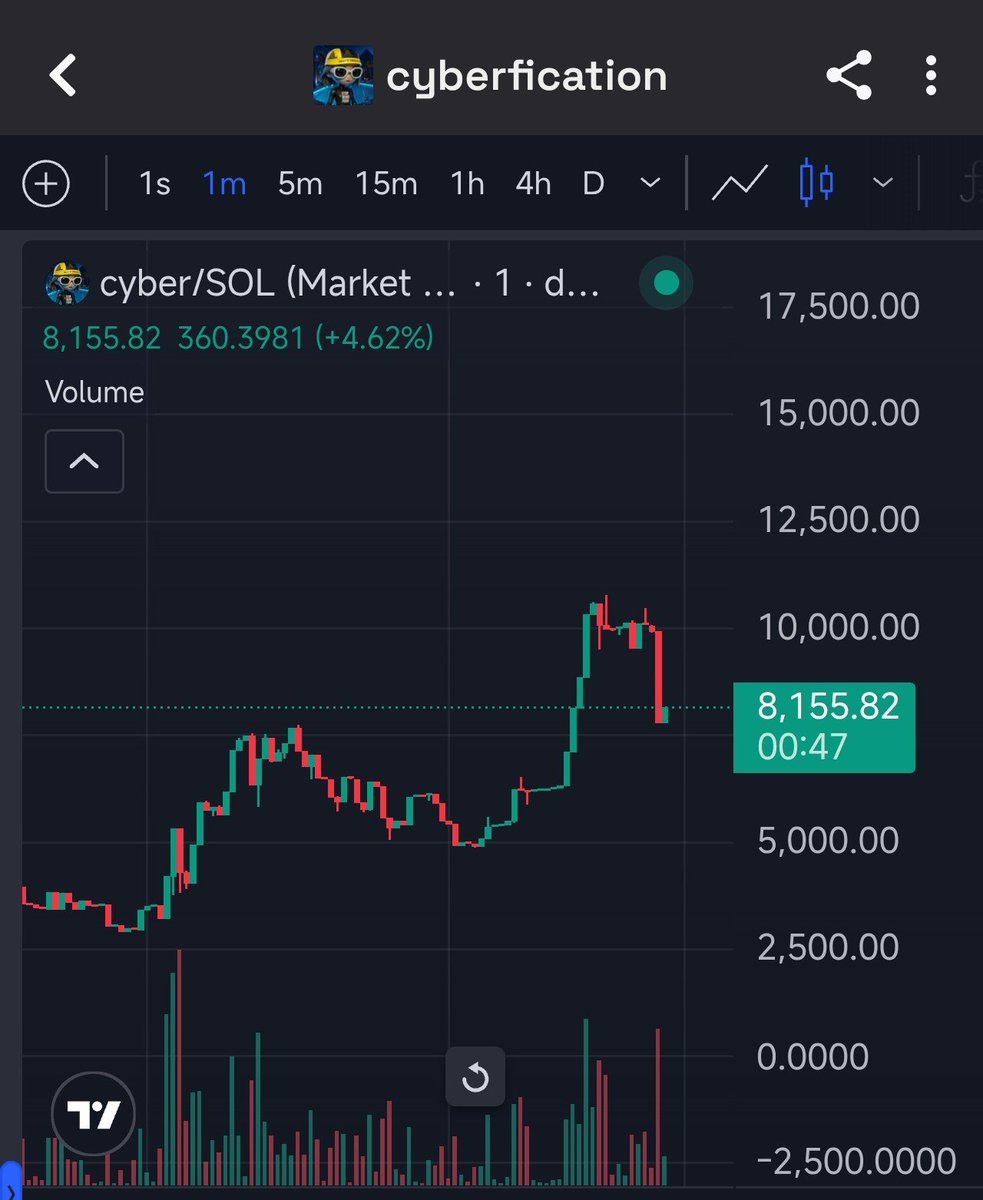Viewport: 983px width, 1200px height.
Task: Expand the timeframe dropdown chevron
Action: tap(651, 184)
